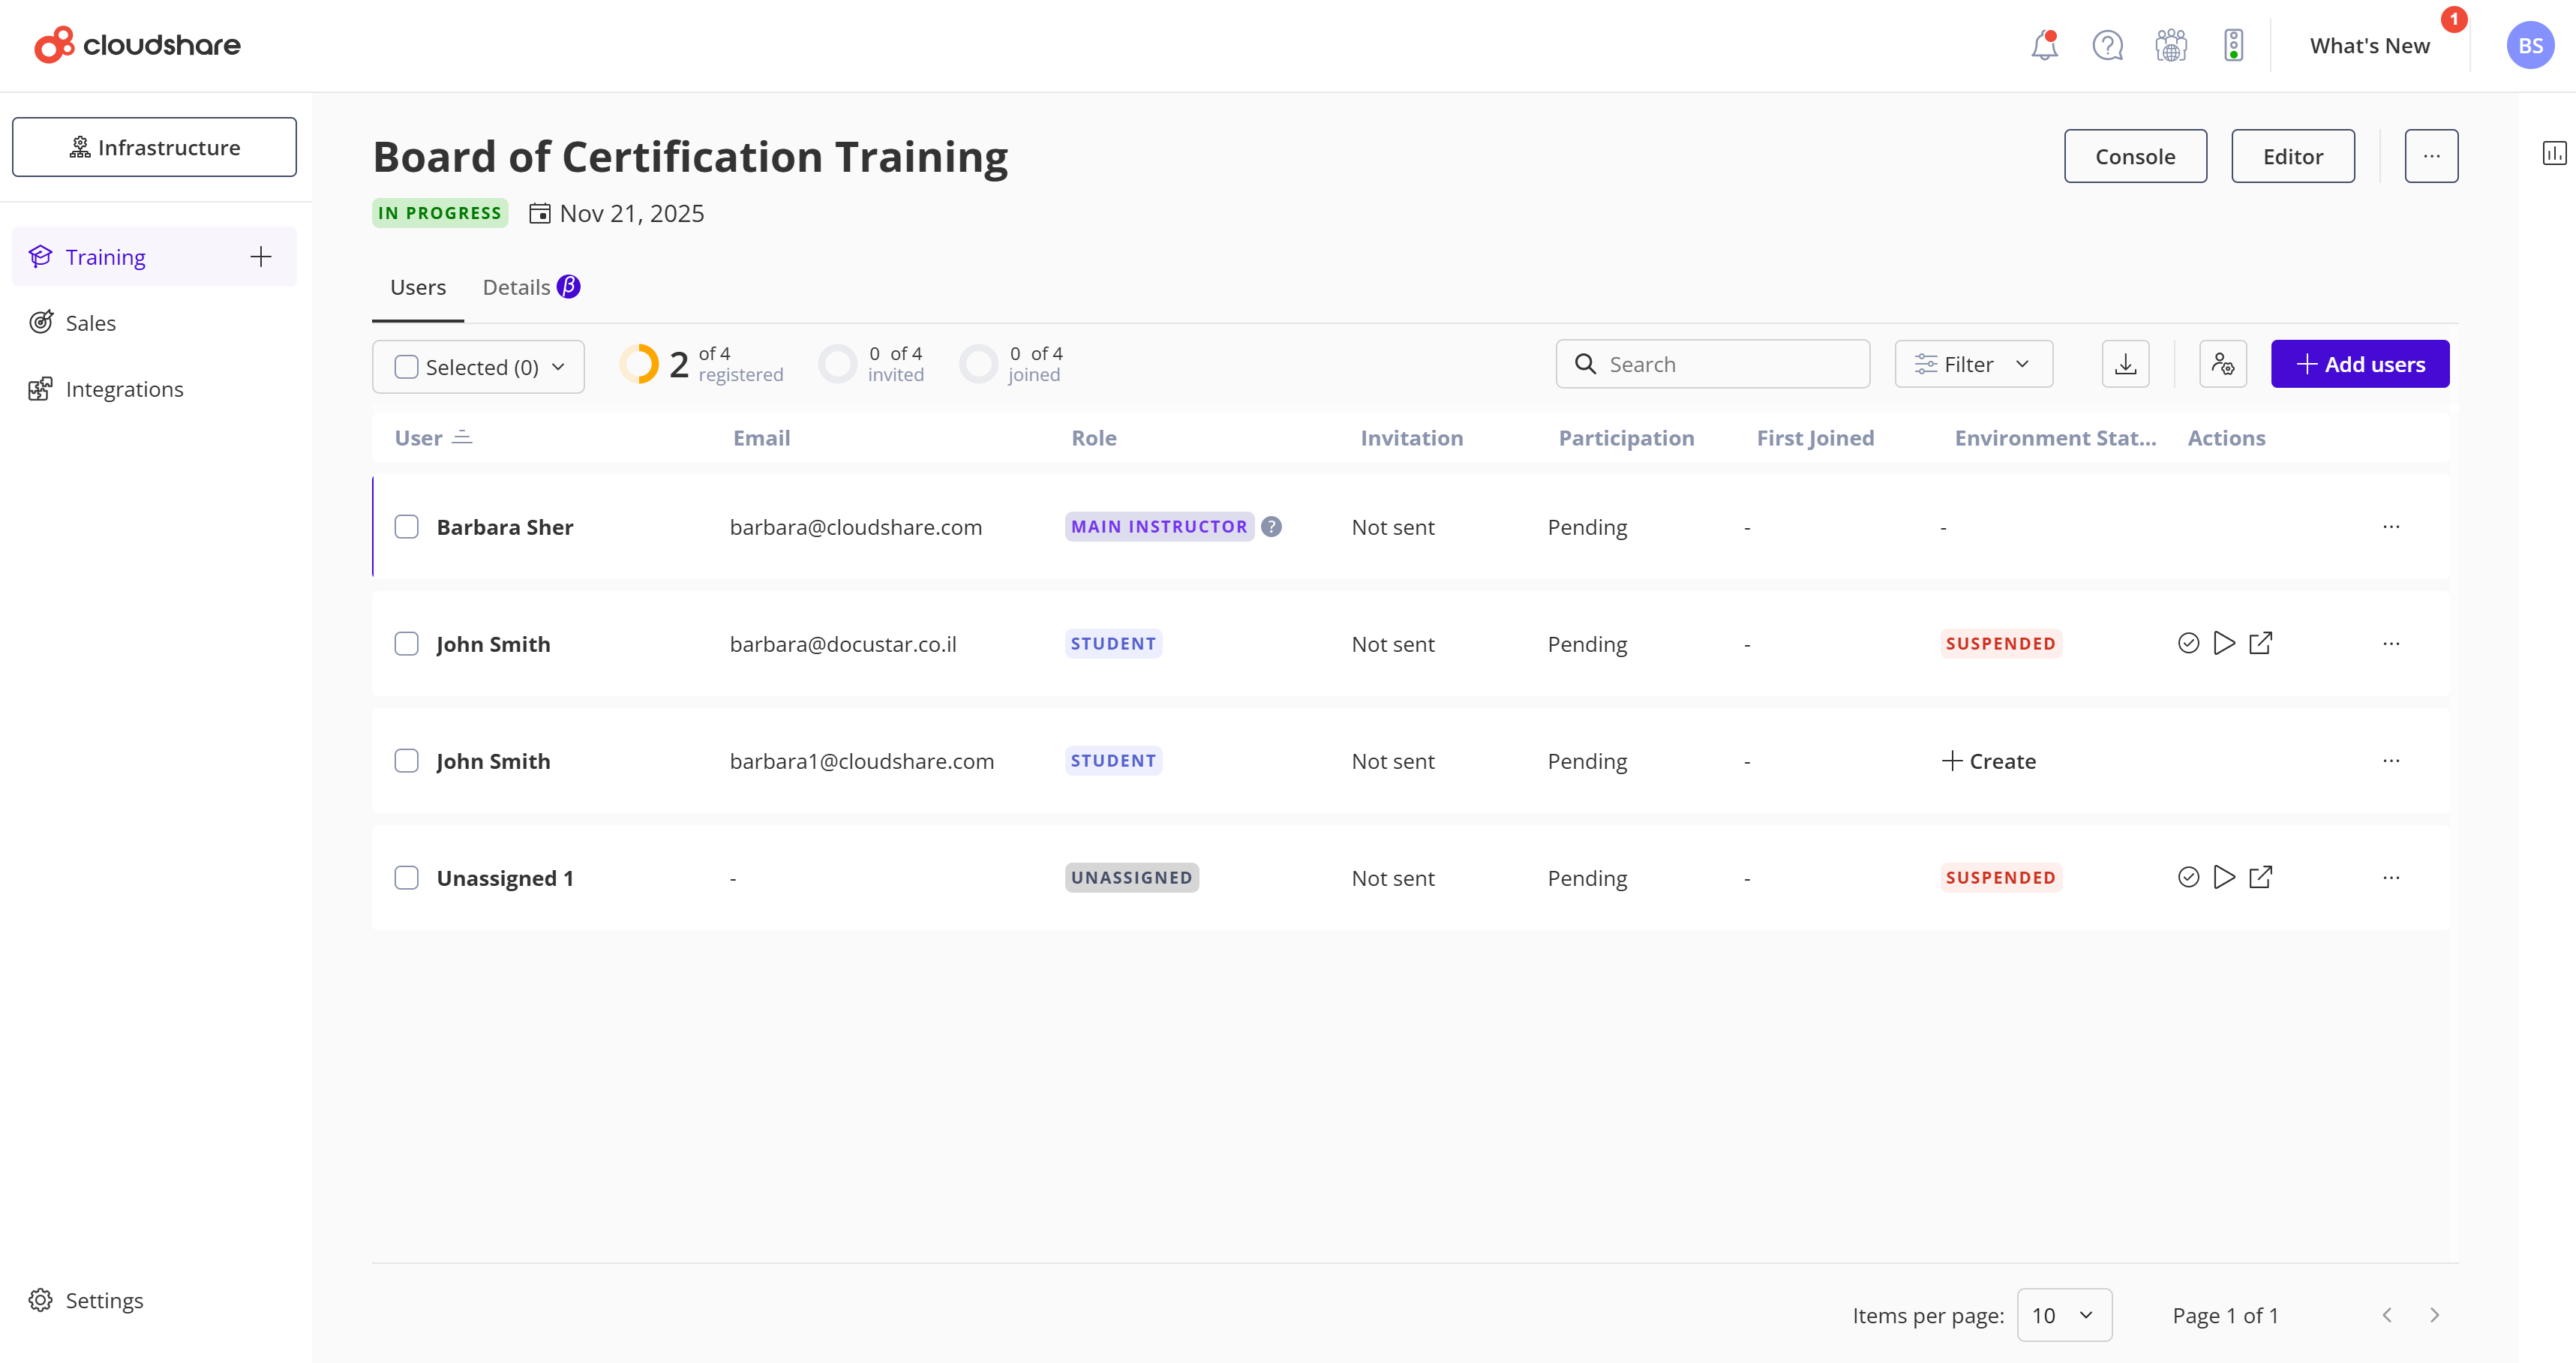The width and height of the screenshot is (2576, 1363).
Task: Open the help question mark icon
Action: pyautogui.click(x=2108, y=45)
